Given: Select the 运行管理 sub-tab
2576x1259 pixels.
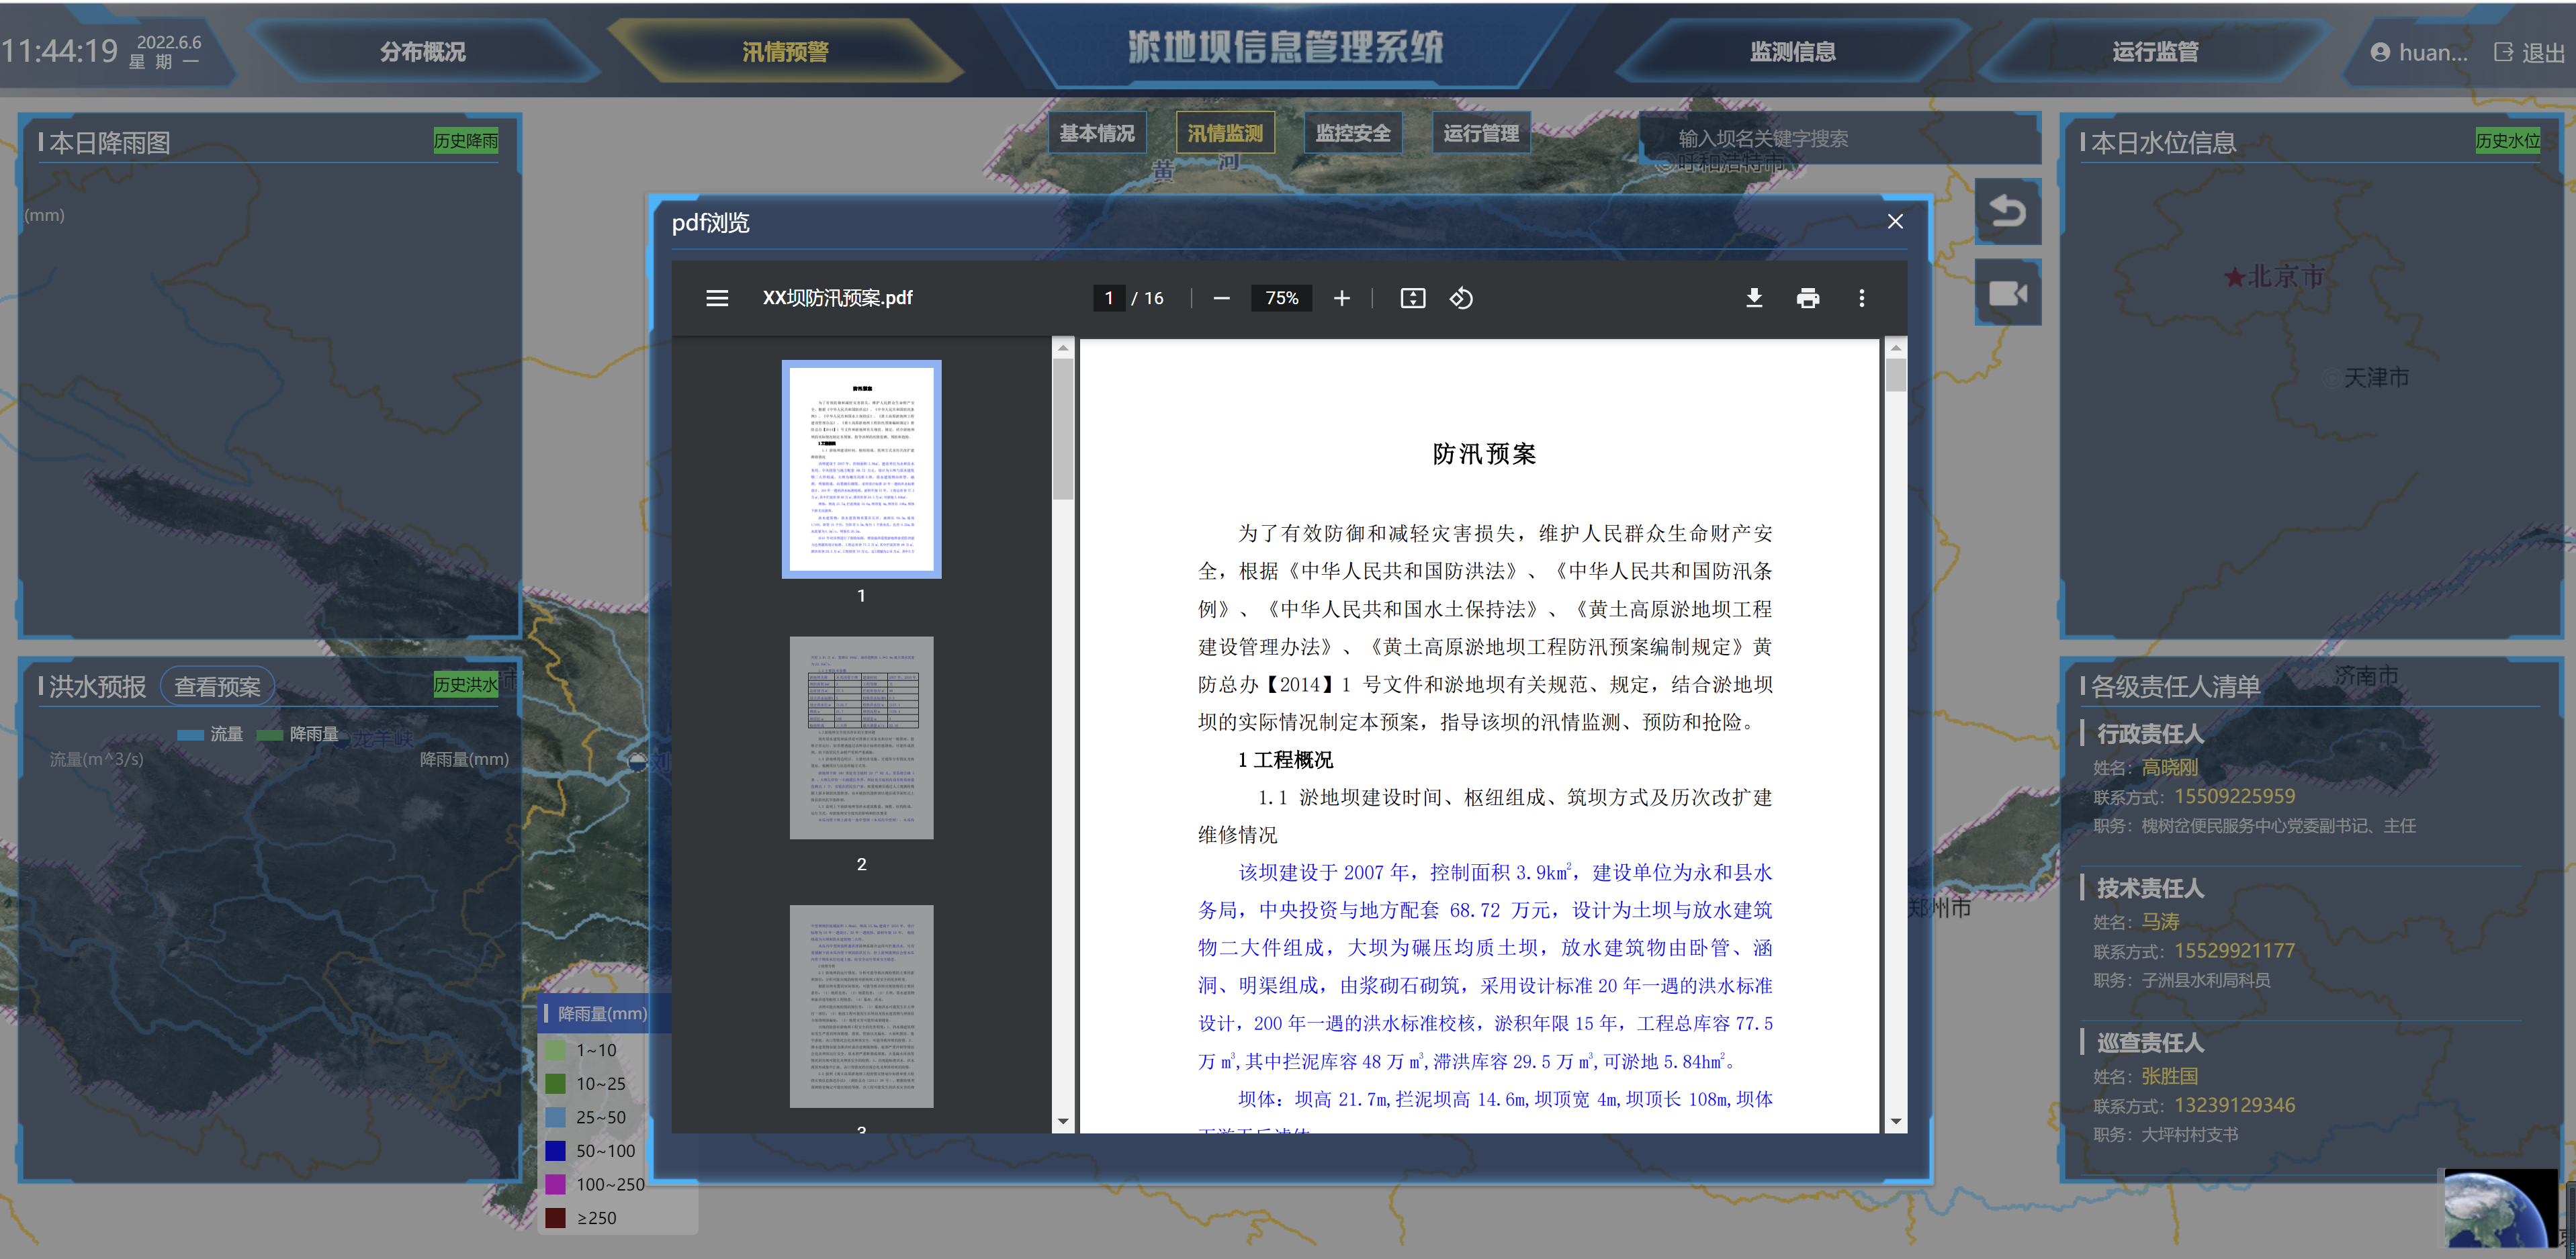Looking at the screenshot, I should pos(1481,133).
